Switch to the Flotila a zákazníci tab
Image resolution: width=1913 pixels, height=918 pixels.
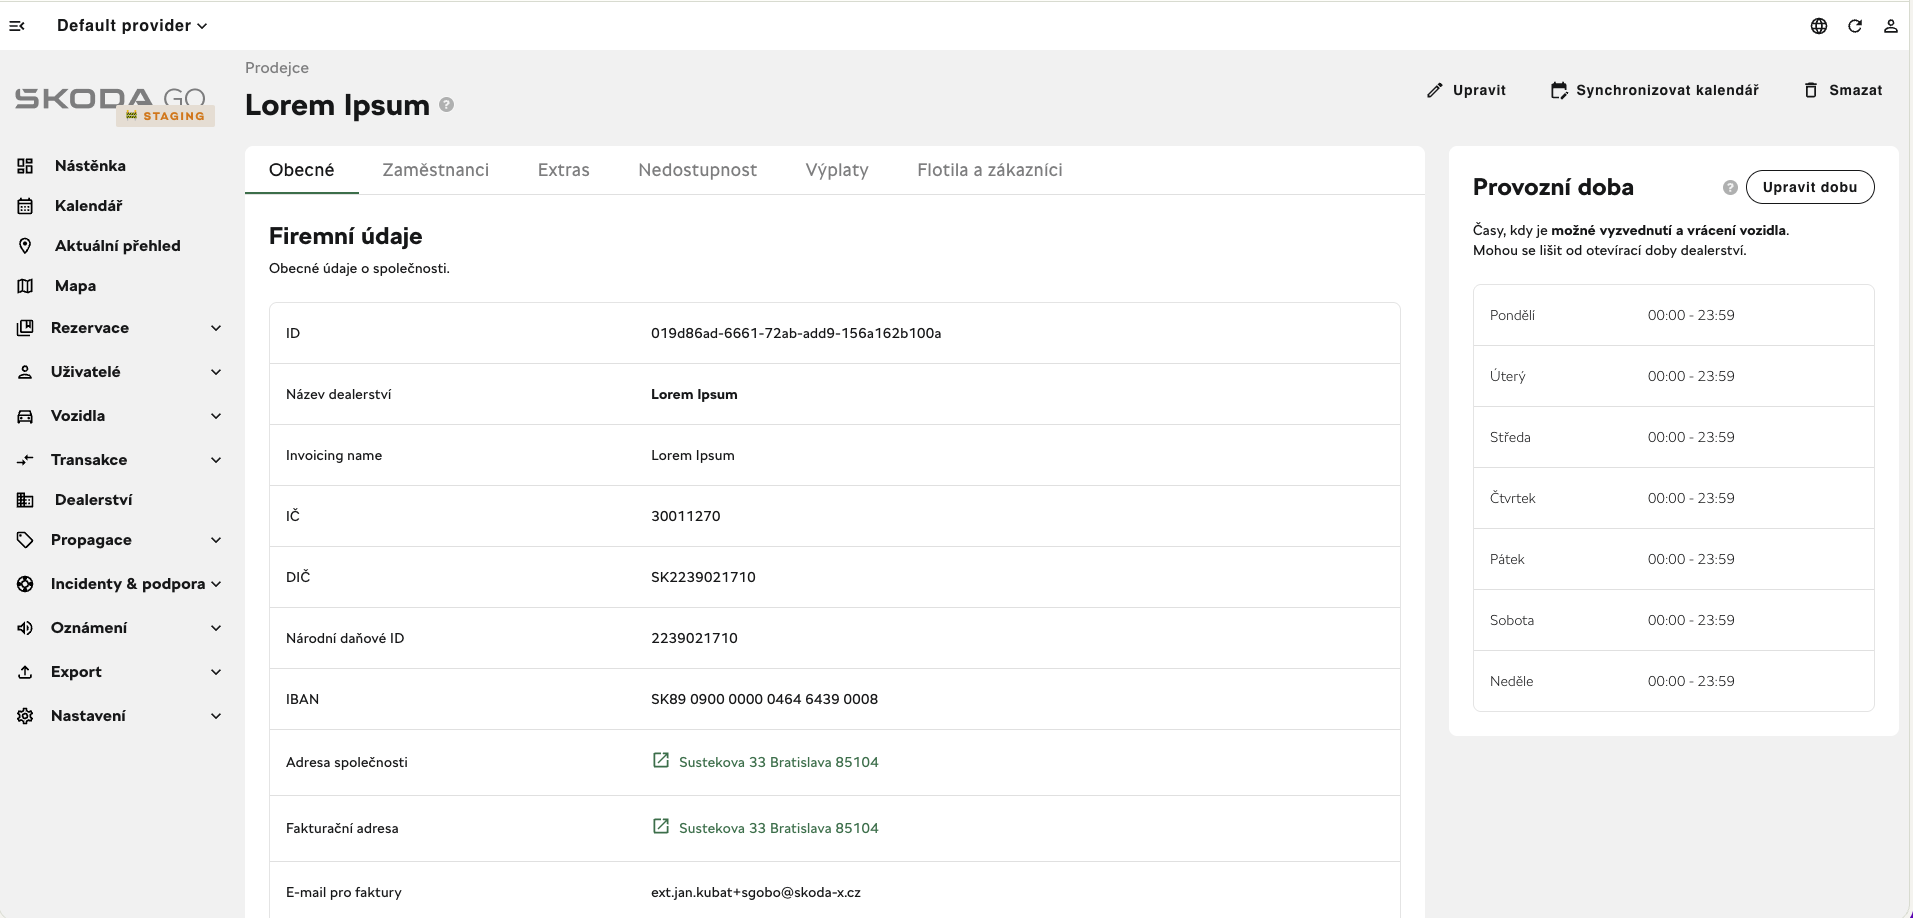(990, 170)
